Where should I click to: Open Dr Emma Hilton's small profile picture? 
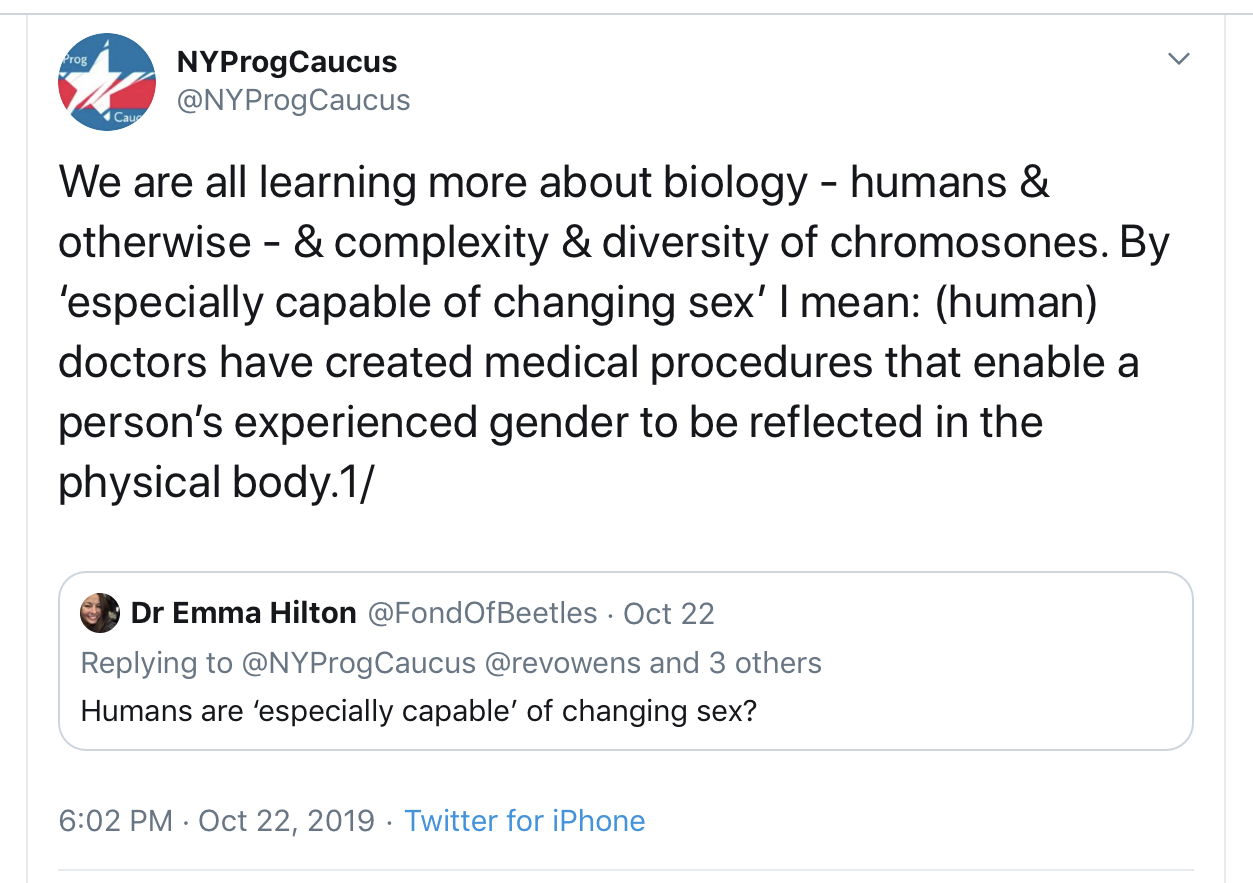[x=100, y=613]
